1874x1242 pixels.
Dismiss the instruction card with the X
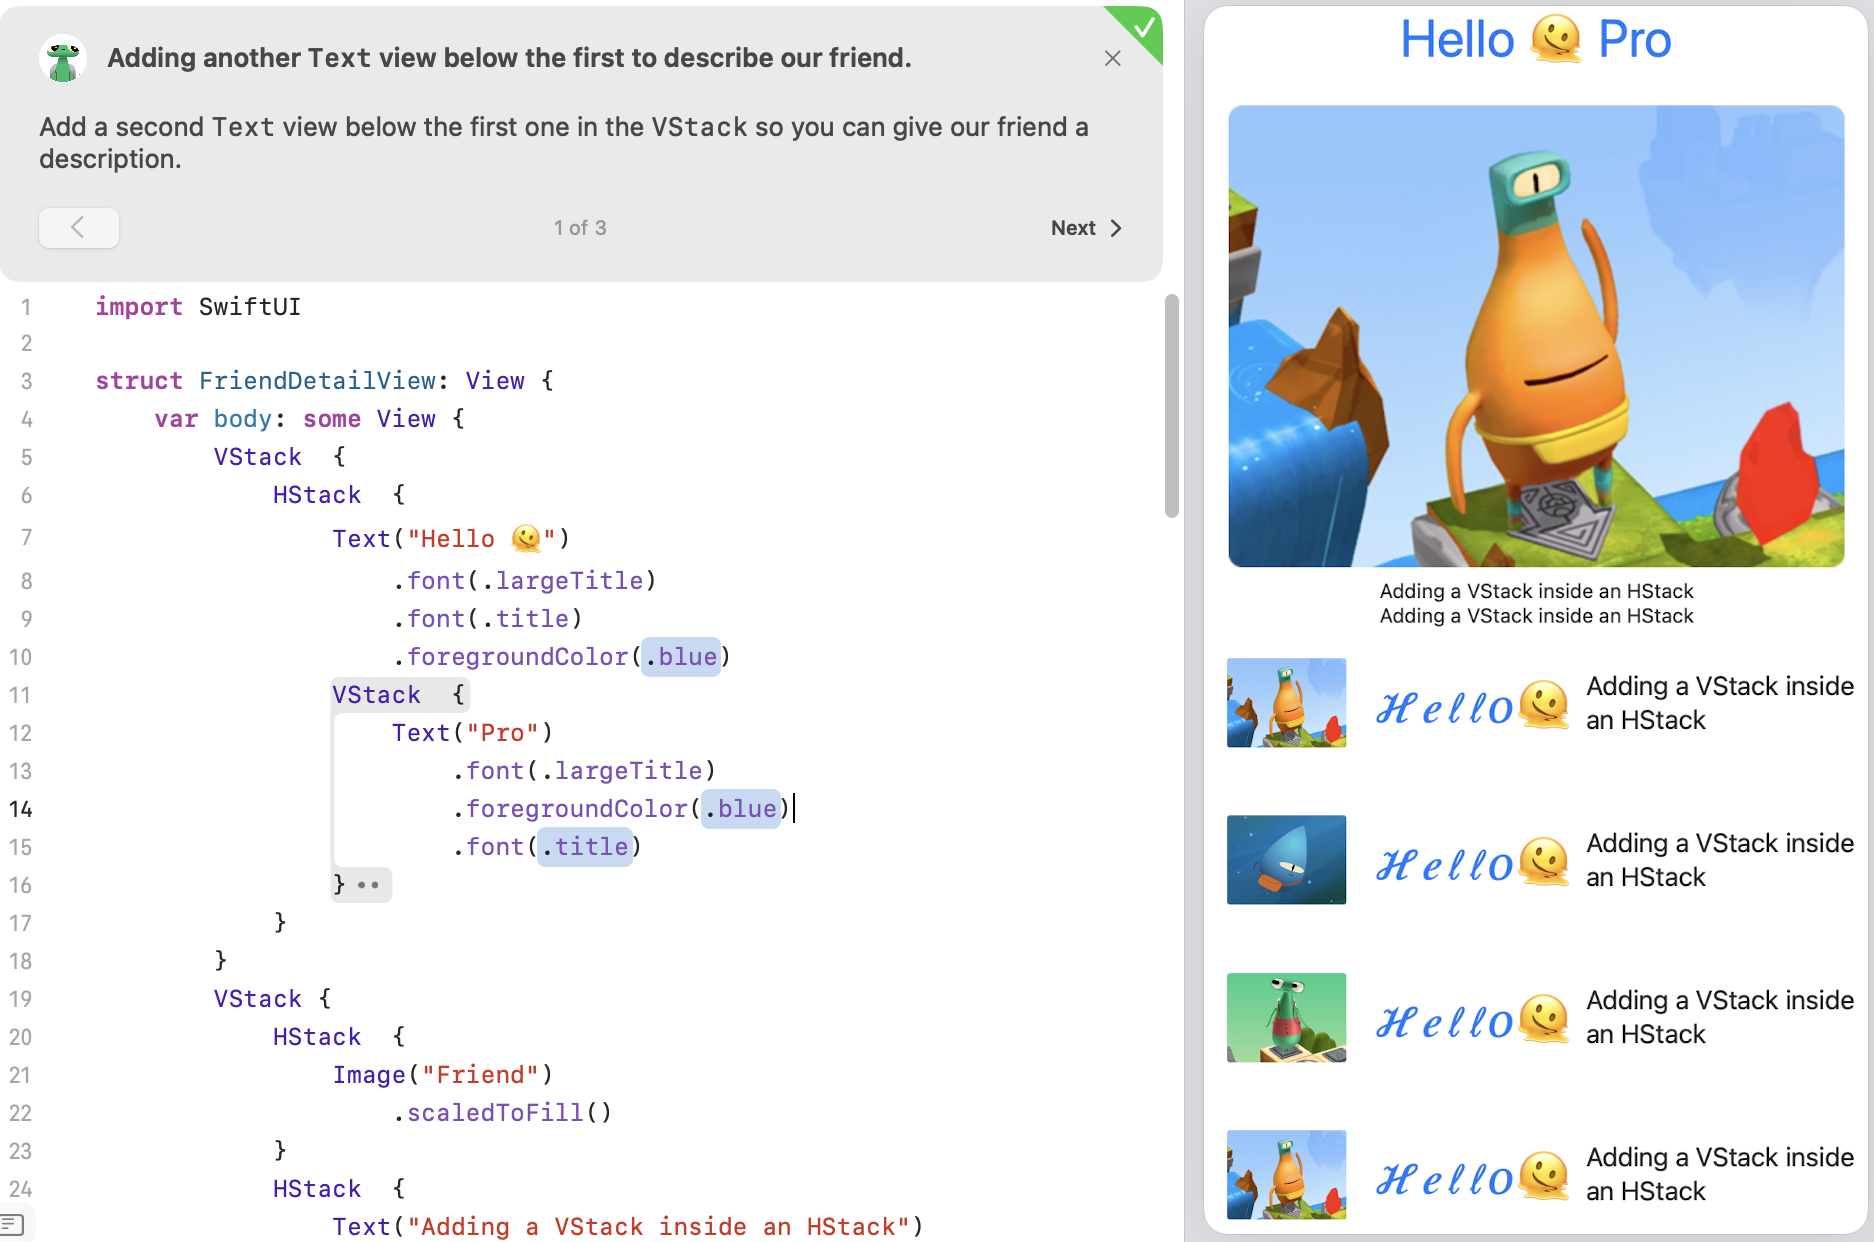pos(1113,58)
